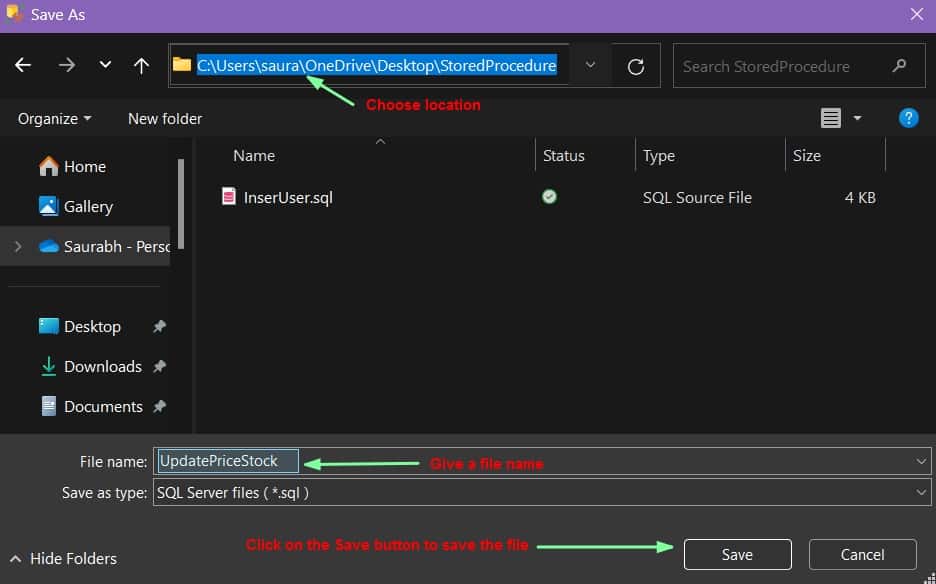Screen dimensions: 936x584
Task: Click the sync status checkmark on InserUser.sql
Action: tap(549, 197)
